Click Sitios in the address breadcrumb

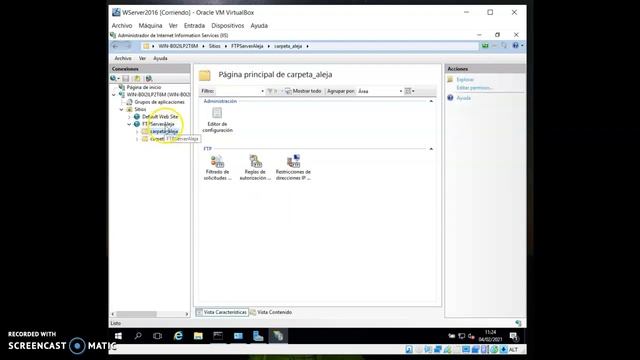pyautogui.click(x=214, y=46)
